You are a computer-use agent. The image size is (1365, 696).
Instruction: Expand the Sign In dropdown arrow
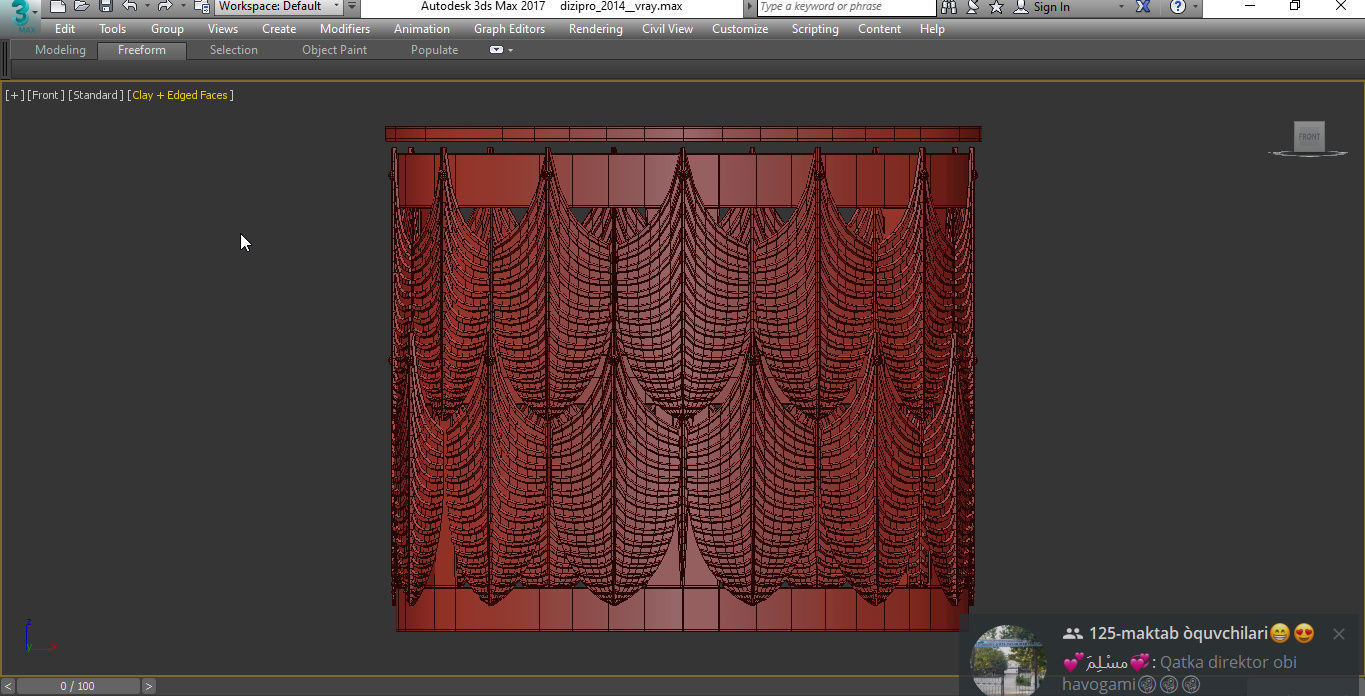(1120, 7)
